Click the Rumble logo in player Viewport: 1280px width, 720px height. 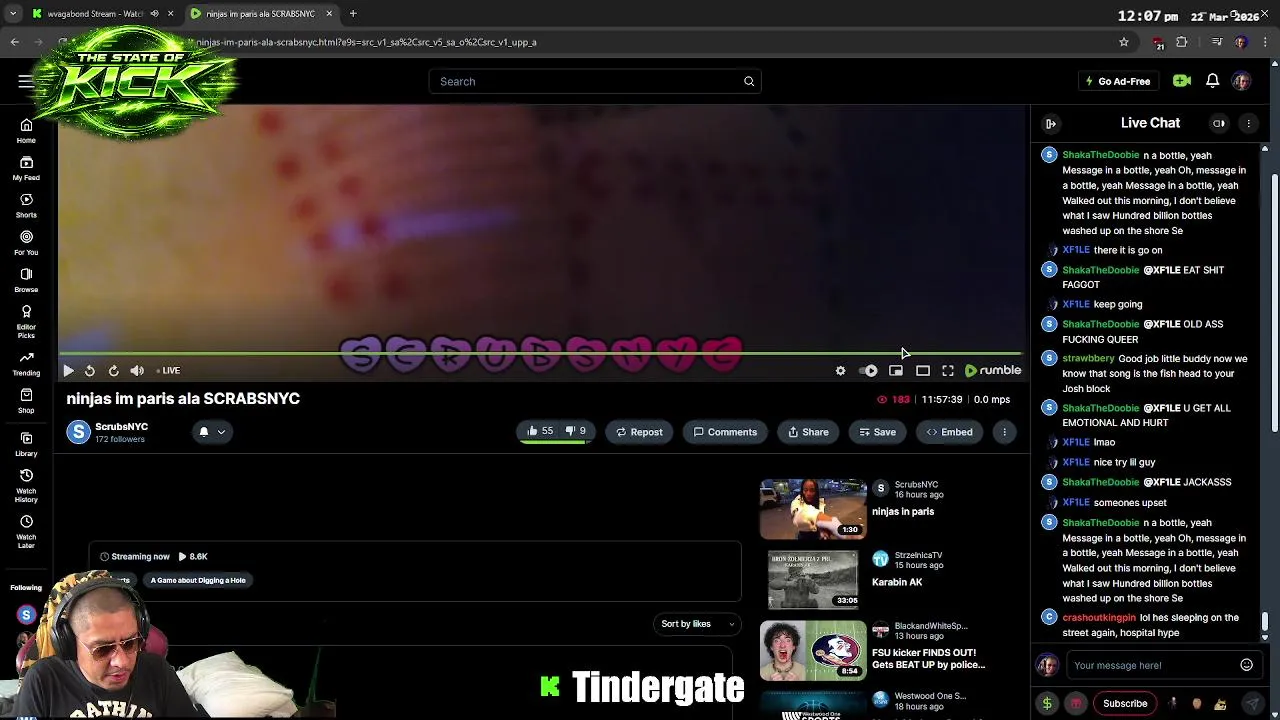click(993, 370)
